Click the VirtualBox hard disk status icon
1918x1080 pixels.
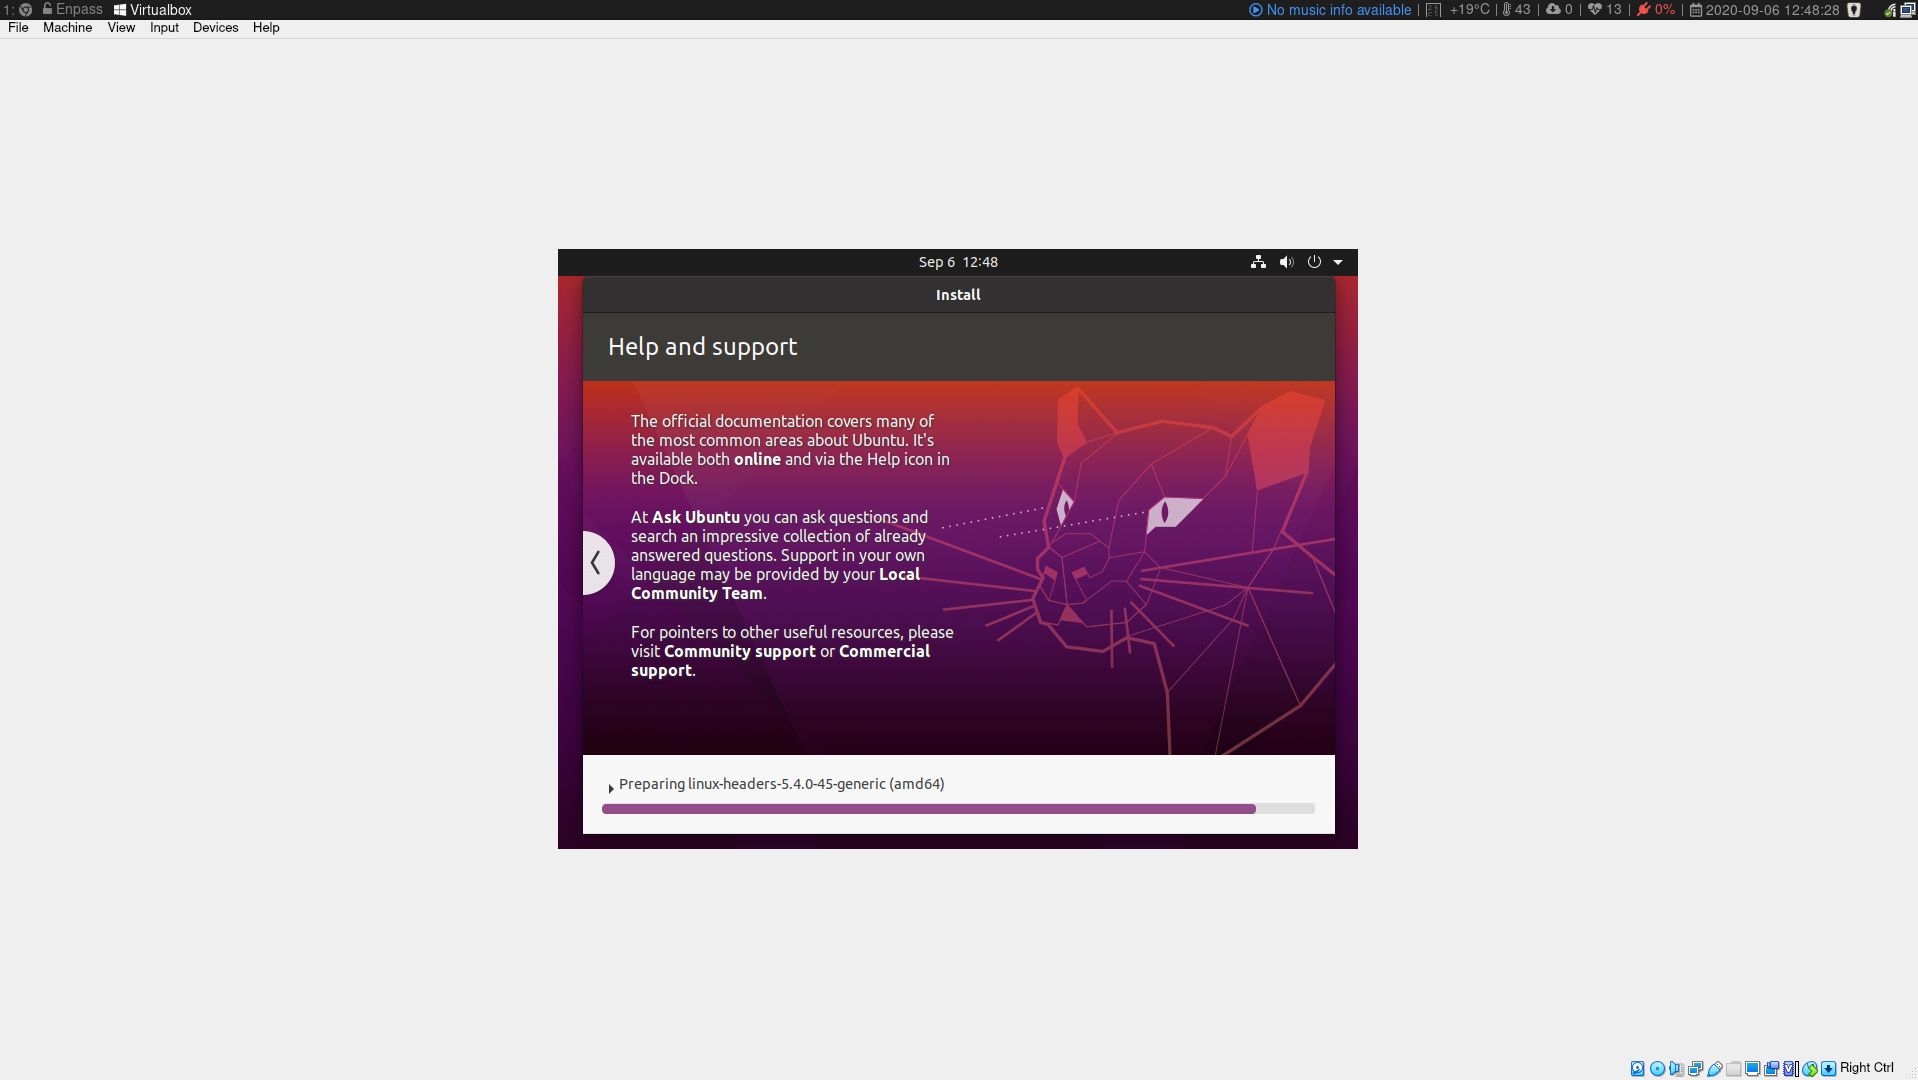1637,1068
